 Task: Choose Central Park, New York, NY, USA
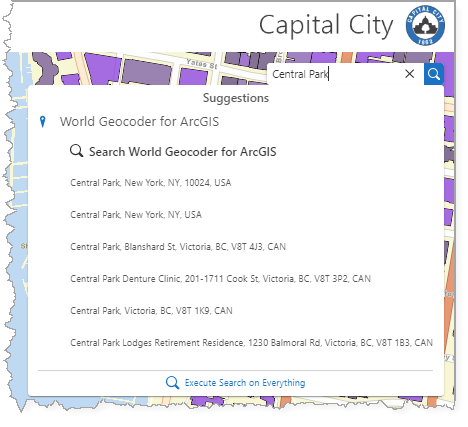(136, 215)
